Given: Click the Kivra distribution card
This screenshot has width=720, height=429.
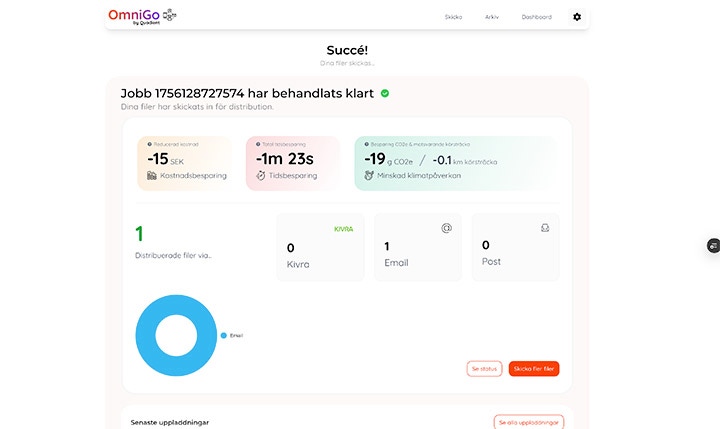Looking at the screenshot, I should (x=321, y=246).
